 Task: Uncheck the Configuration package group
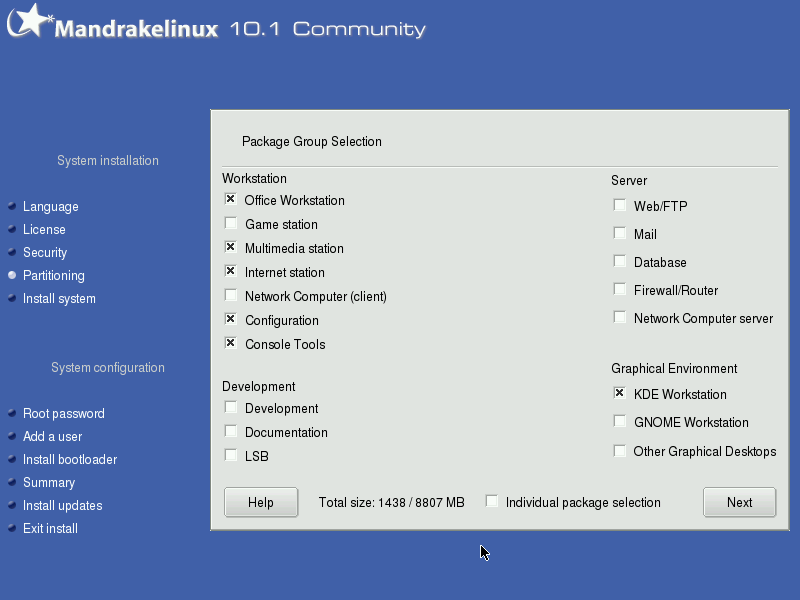231,319
